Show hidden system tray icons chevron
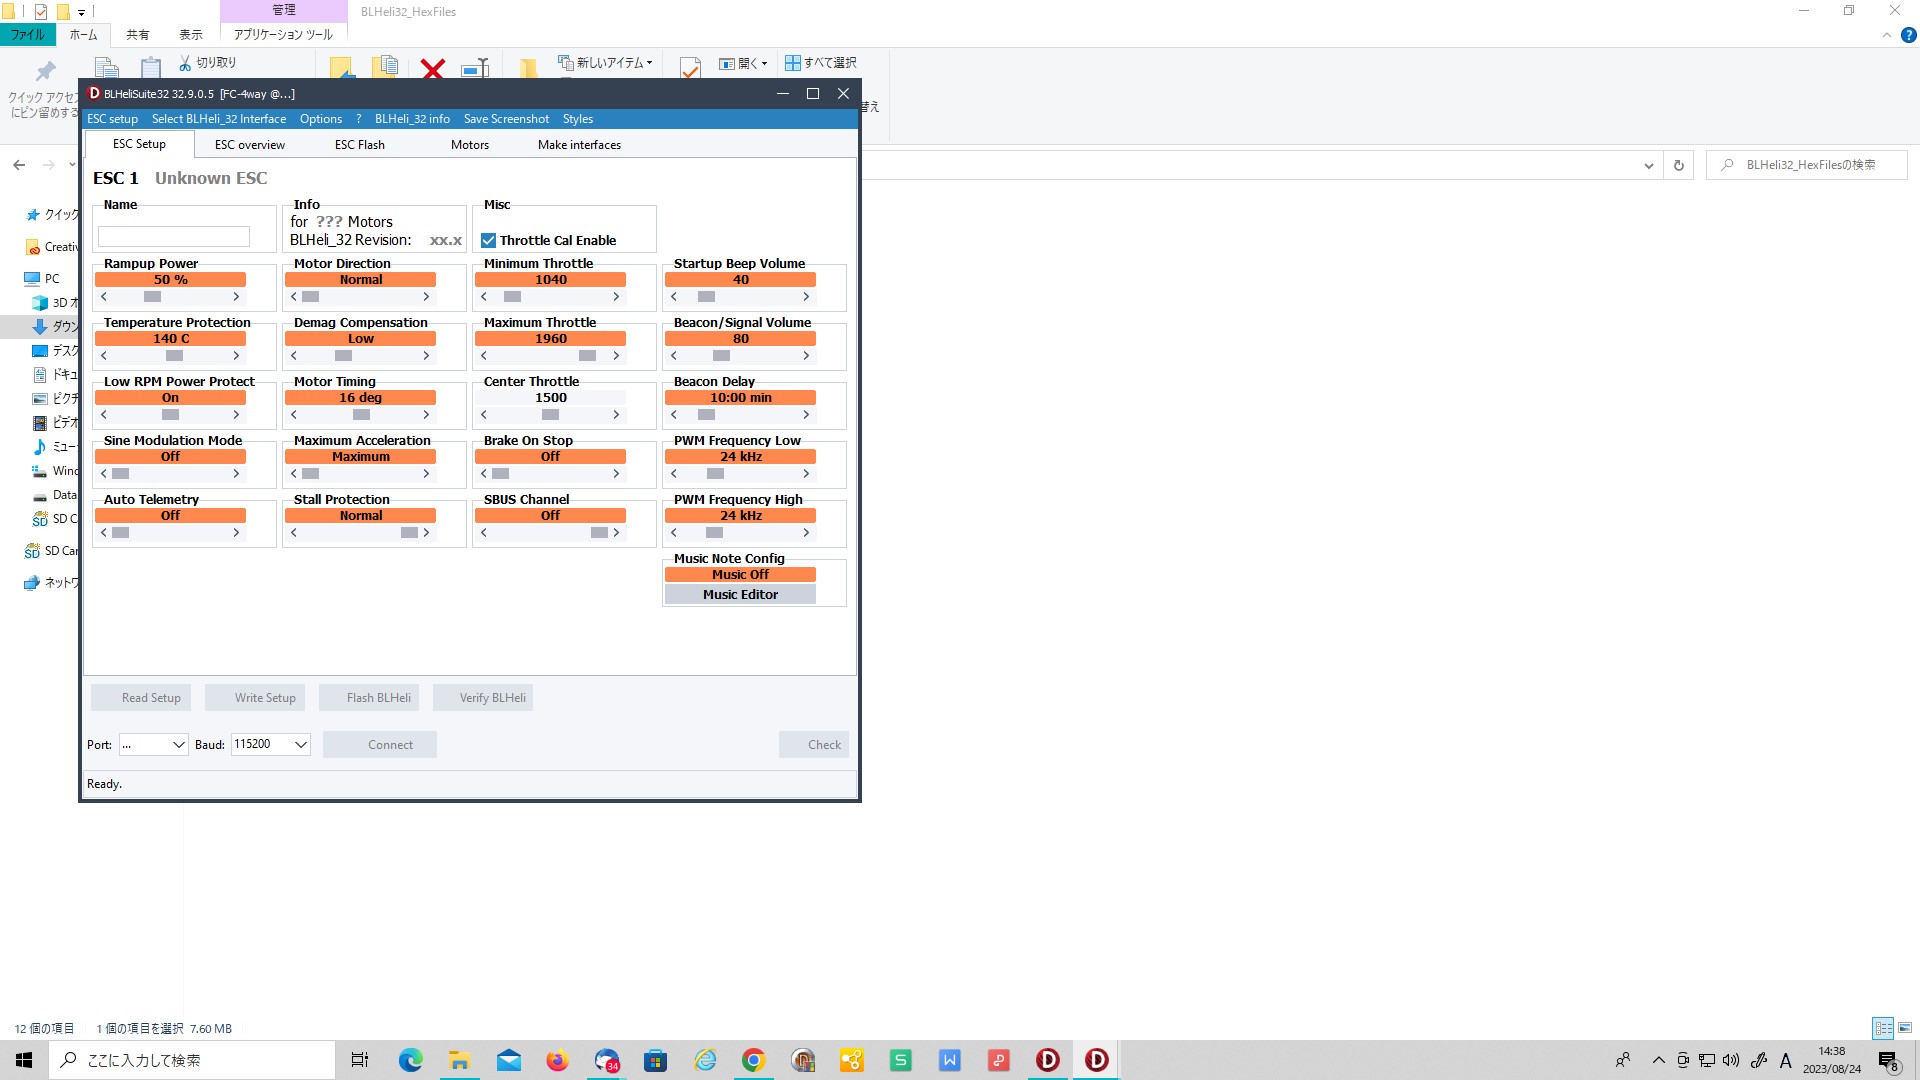1920x1080 pixels. point(1658,1060)
